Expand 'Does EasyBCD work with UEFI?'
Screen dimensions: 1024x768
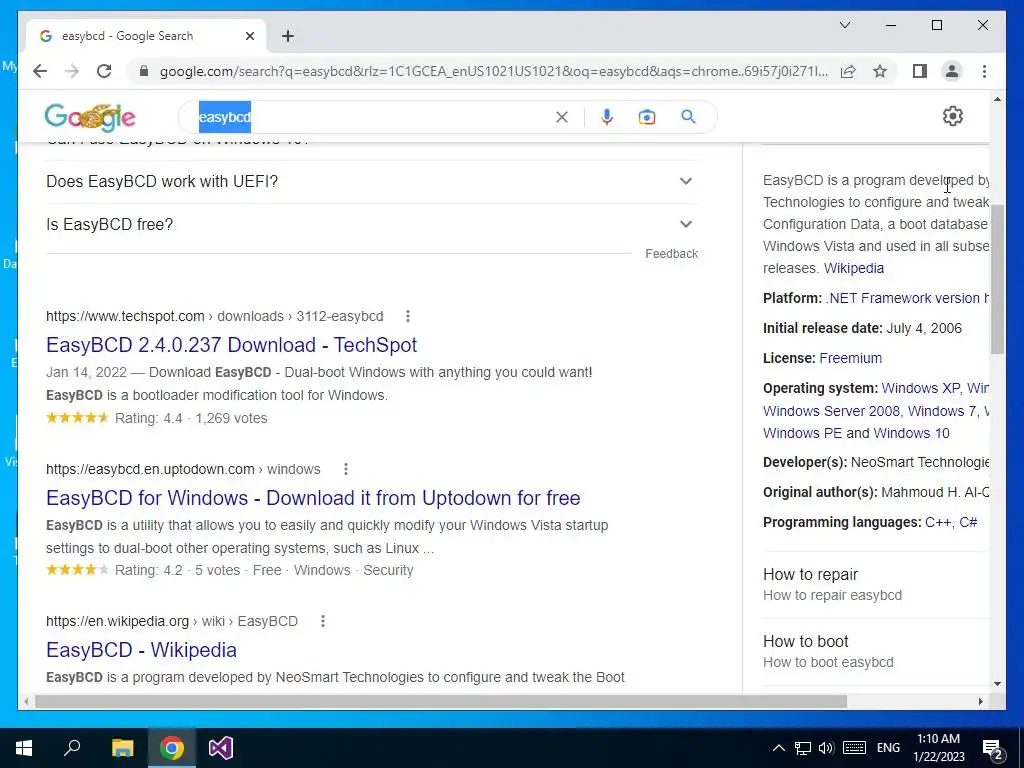pos(372,182)
